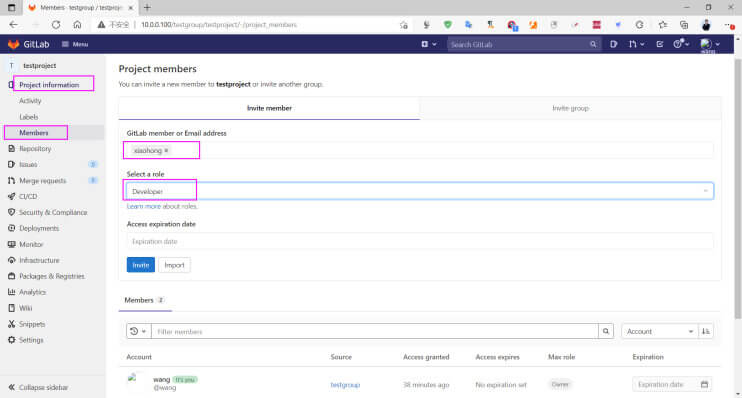
Task: Click the browser address bar URL
Action: point(219,25)
